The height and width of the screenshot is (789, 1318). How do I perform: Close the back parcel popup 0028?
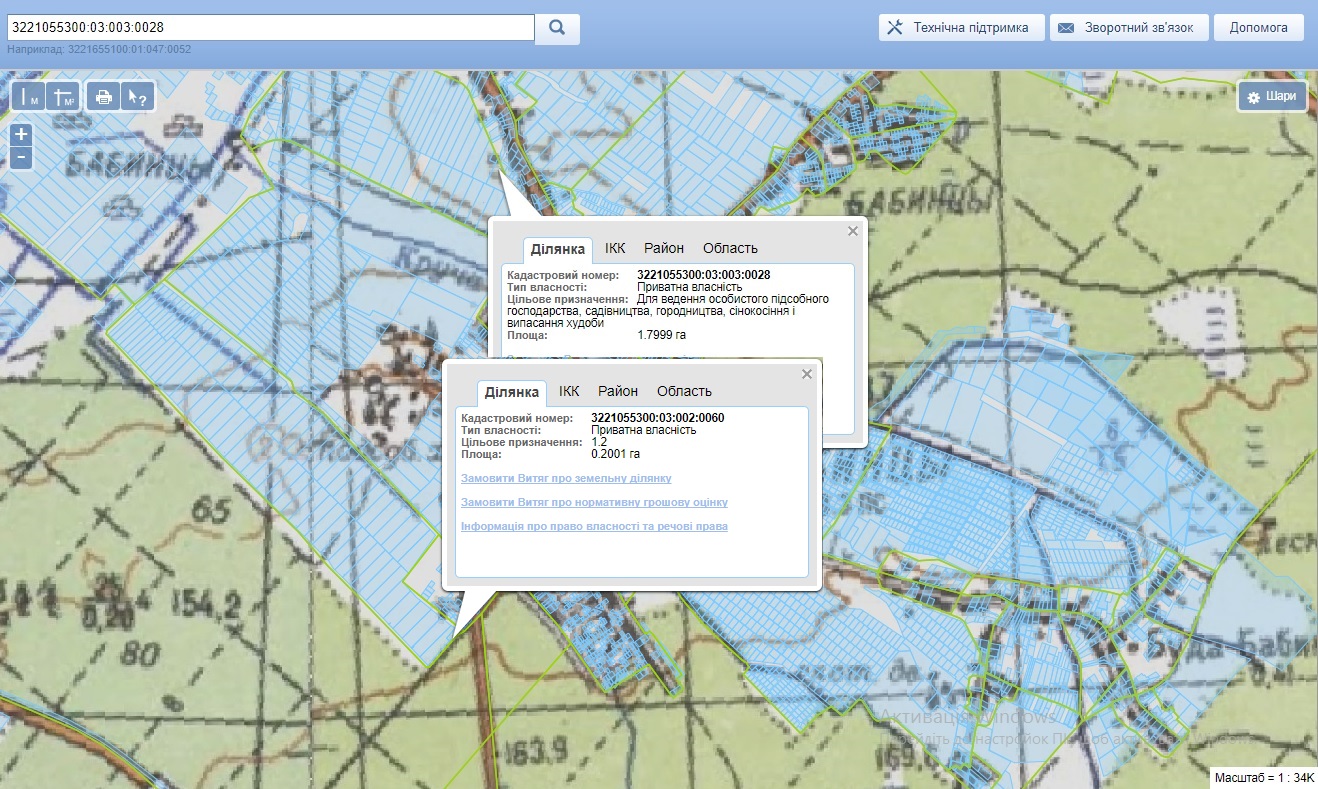[853, 231]
